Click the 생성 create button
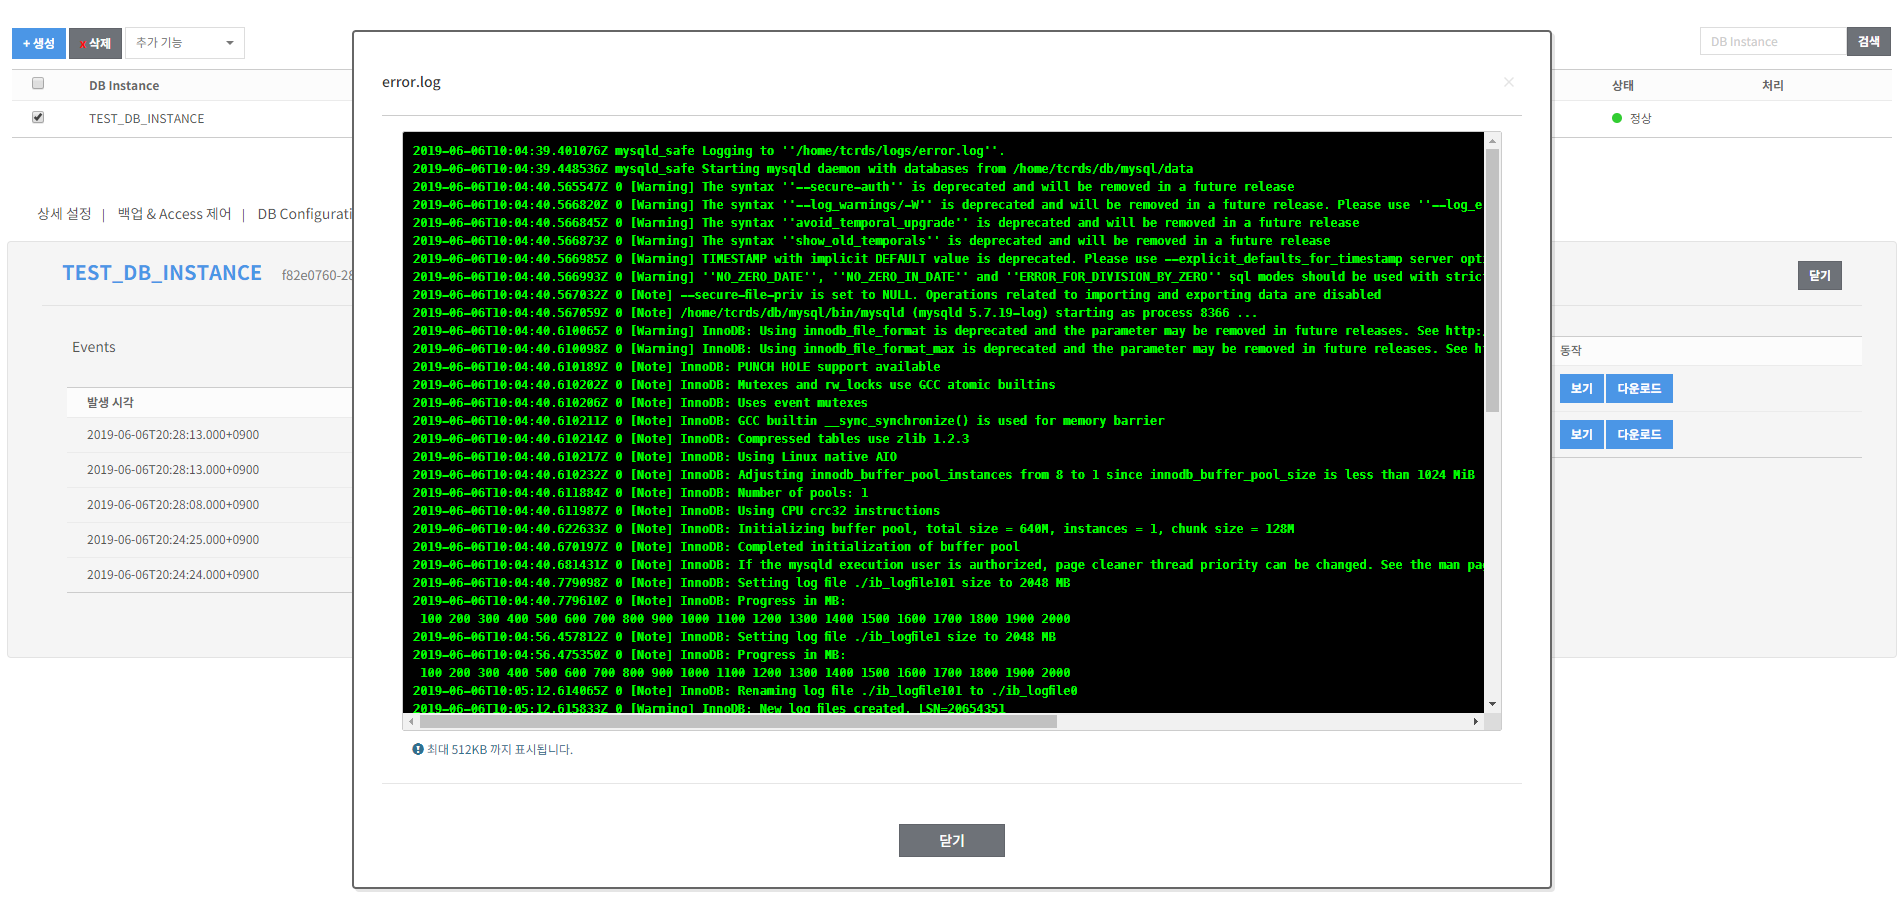Image resolution: width=1904 pixels, height=907 pixels. click(39, 43)
